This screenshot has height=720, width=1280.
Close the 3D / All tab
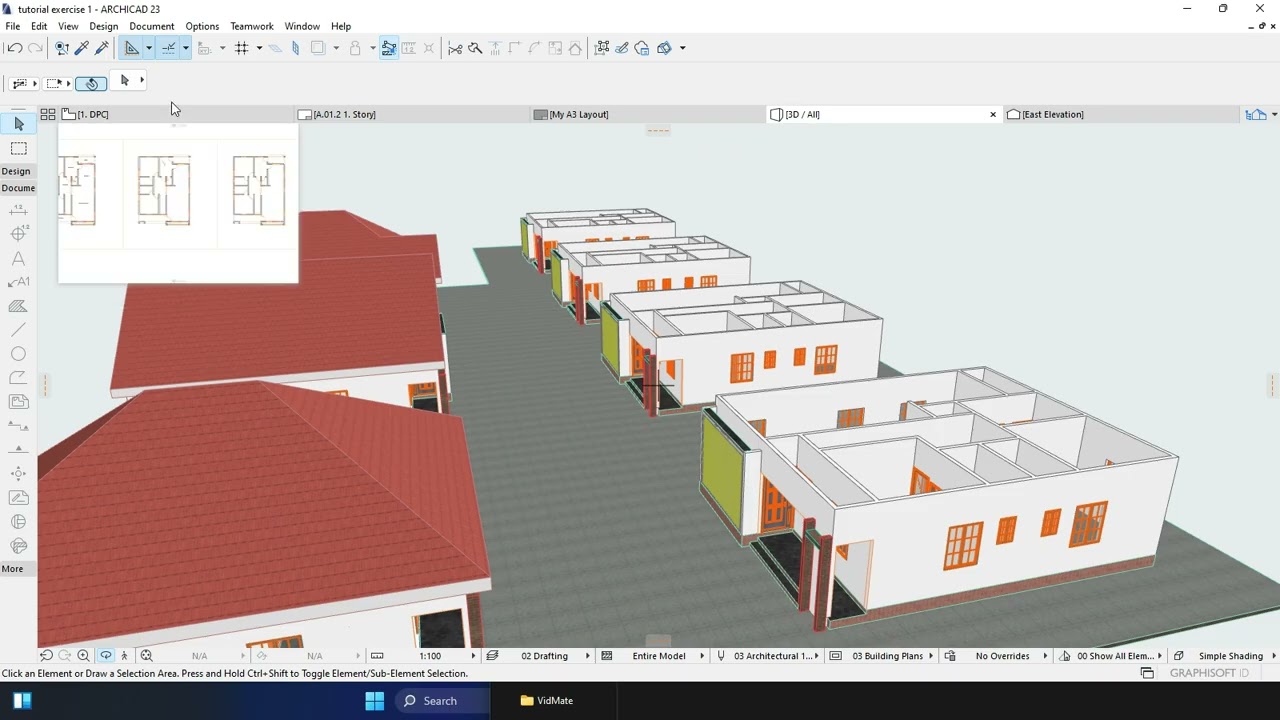(x=993, y=114)
